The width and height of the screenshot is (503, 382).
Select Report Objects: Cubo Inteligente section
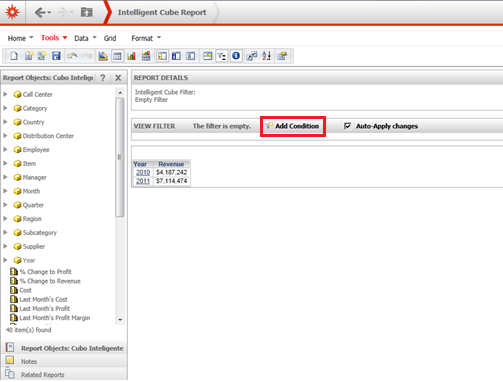pyautogui.click(x=64, y=348)
